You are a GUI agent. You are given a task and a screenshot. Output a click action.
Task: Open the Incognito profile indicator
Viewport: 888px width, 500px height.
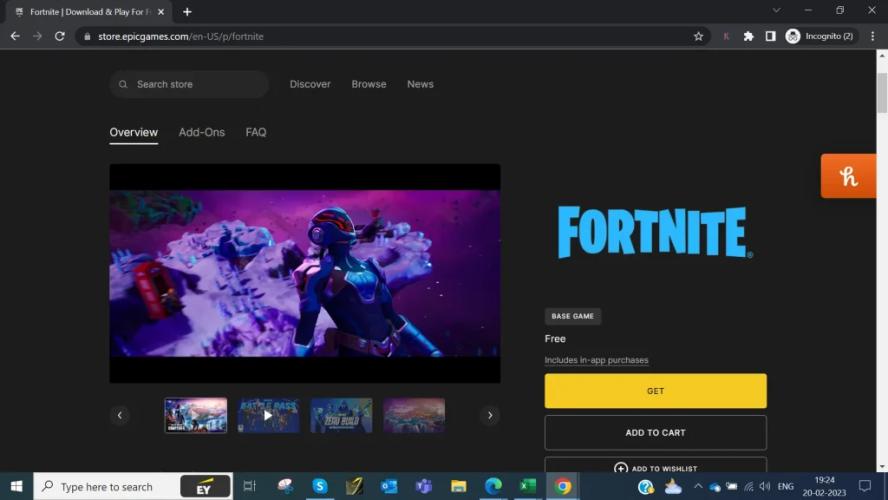(820, 36)
